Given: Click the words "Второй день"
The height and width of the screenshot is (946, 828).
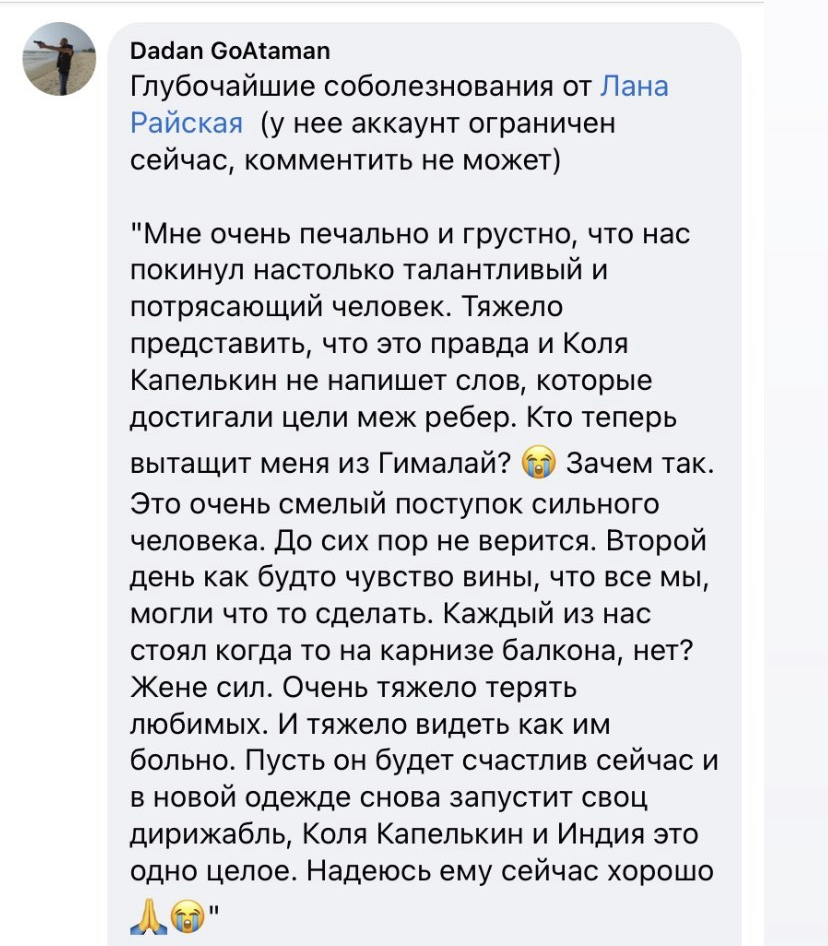Looking at the screenshot, I should pos(640,540).
